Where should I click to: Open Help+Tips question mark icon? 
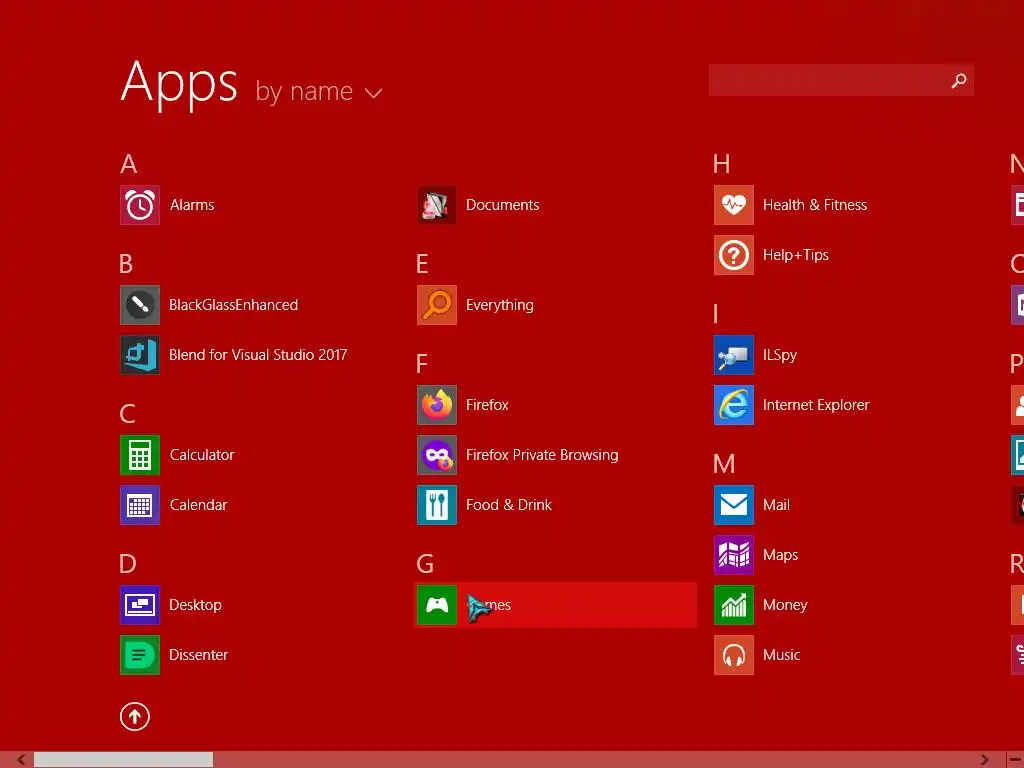point(734,255)
